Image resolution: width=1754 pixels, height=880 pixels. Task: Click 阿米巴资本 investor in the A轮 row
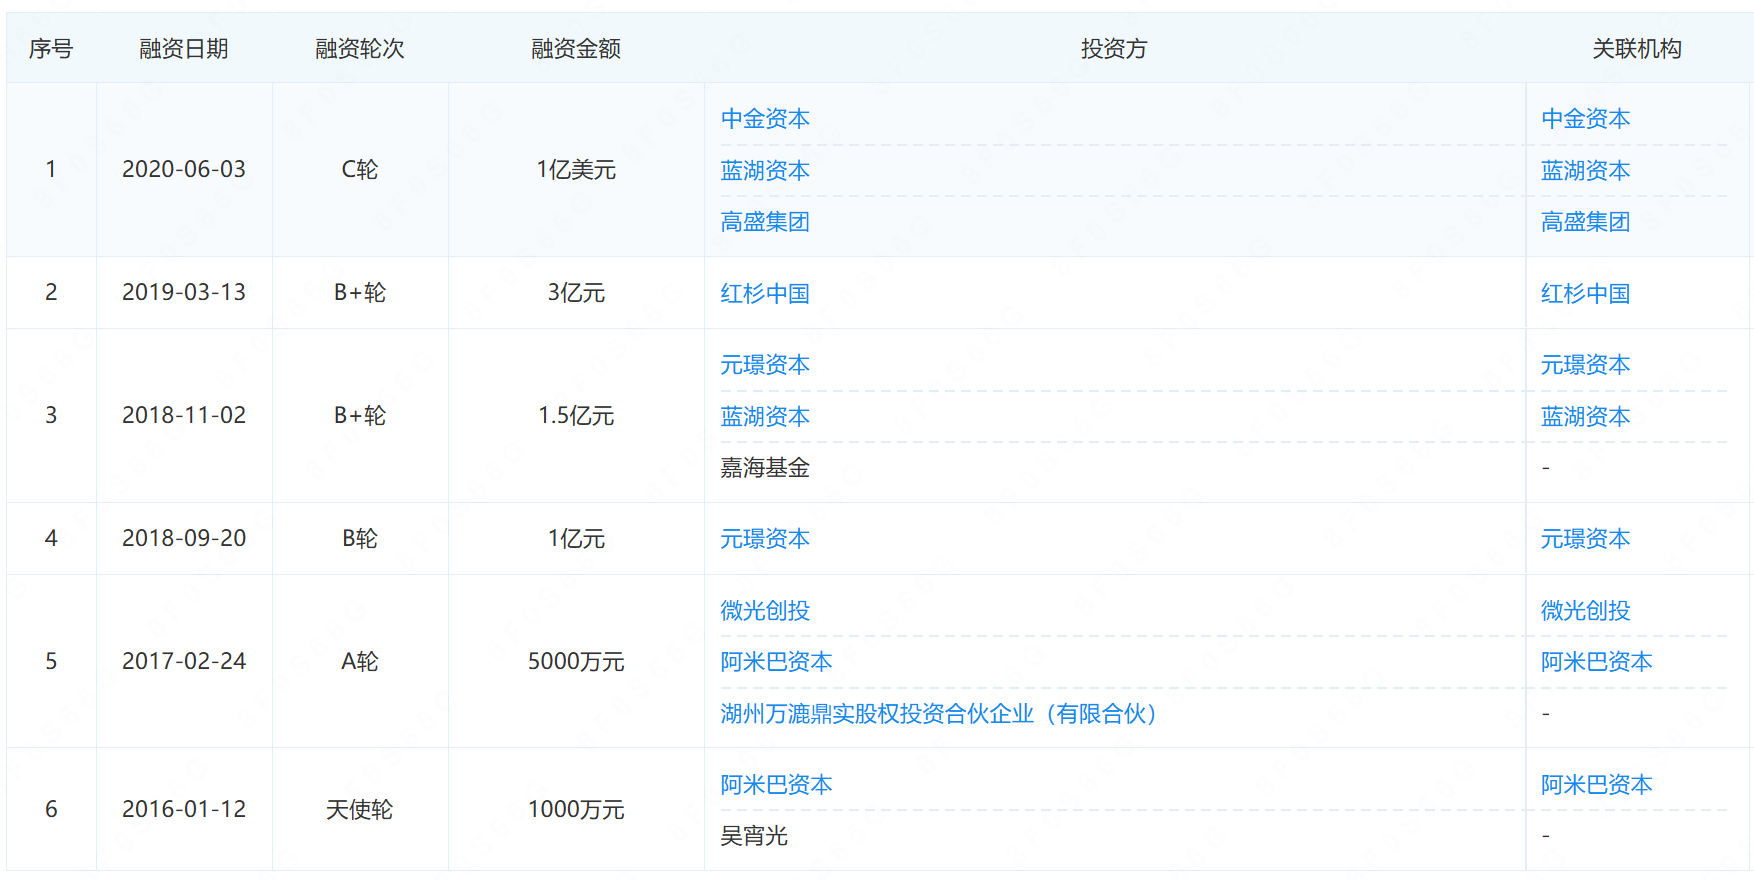coord(776,662)
